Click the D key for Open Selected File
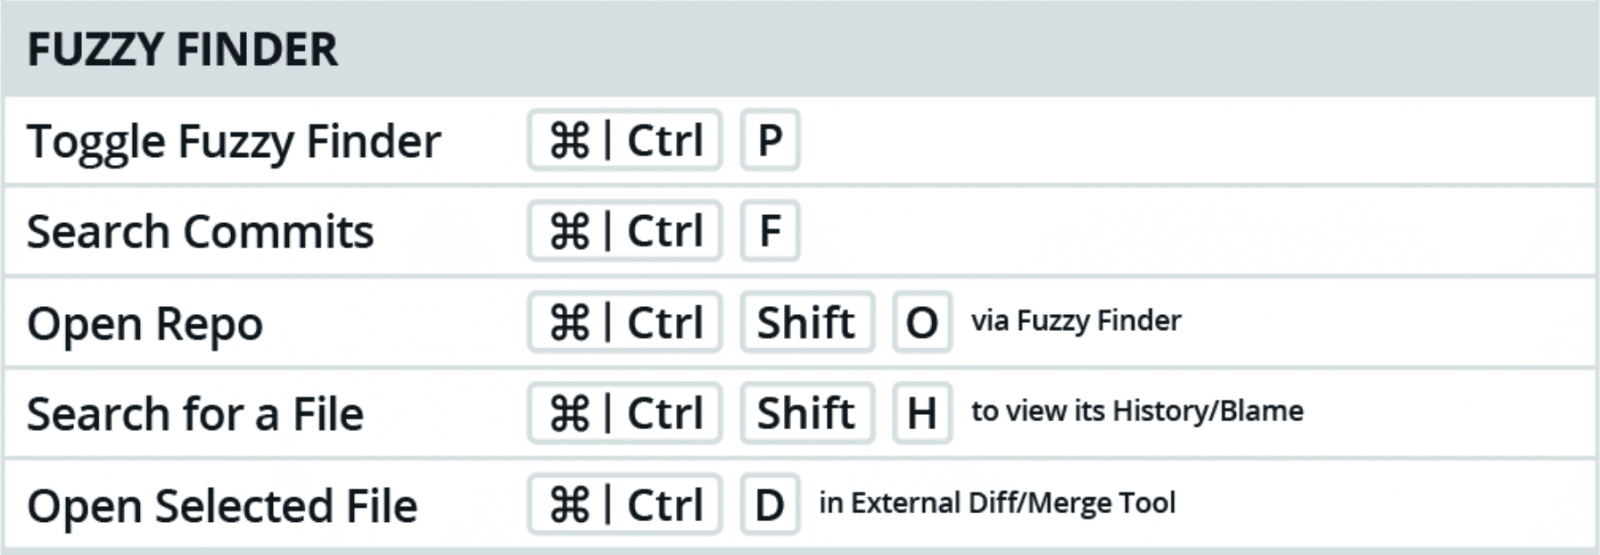Viewport: 1600px width, 555px height. (770, 504)
